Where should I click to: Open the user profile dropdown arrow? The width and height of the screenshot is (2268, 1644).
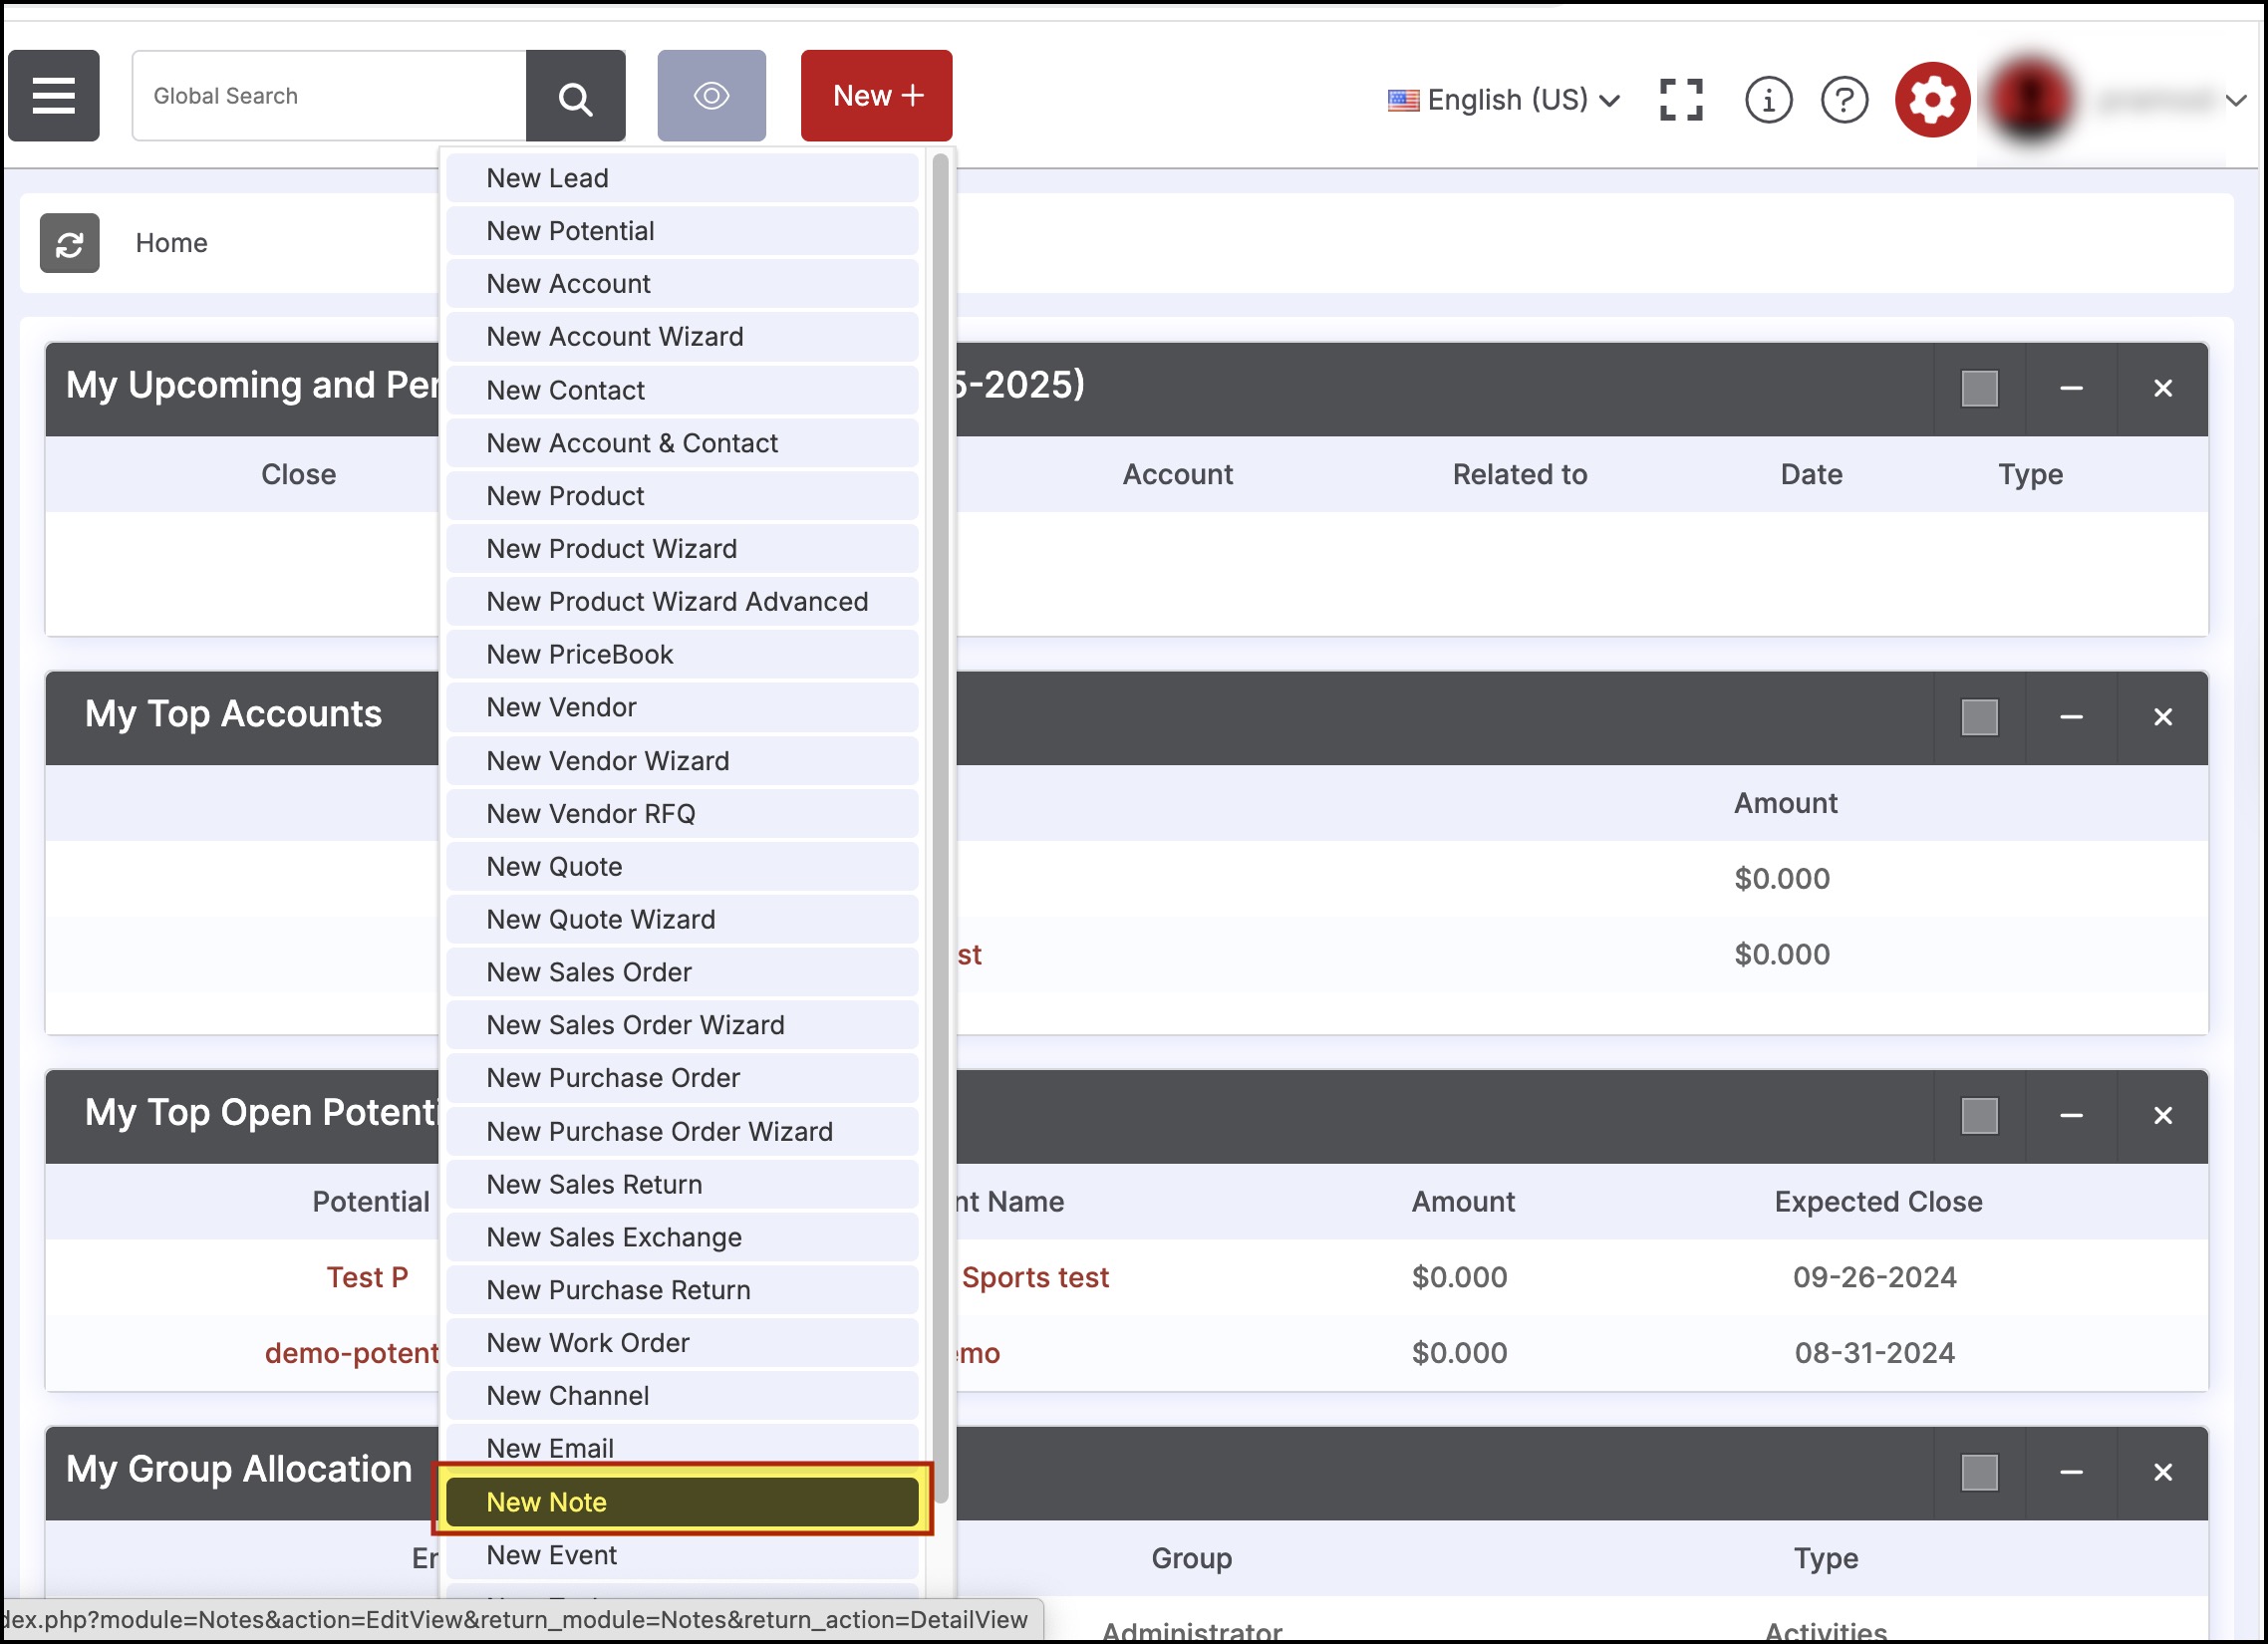(2235, 100)
